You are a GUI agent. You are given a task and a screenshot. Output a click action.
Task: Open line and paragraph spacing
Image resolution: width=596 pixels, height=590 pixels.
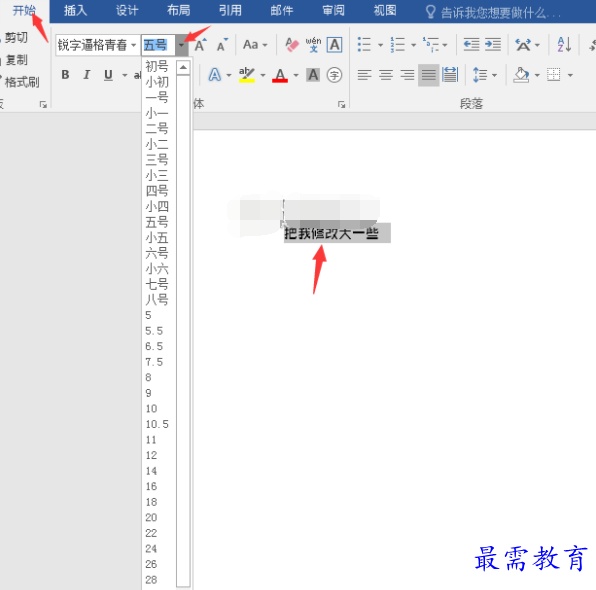point(480,75)
